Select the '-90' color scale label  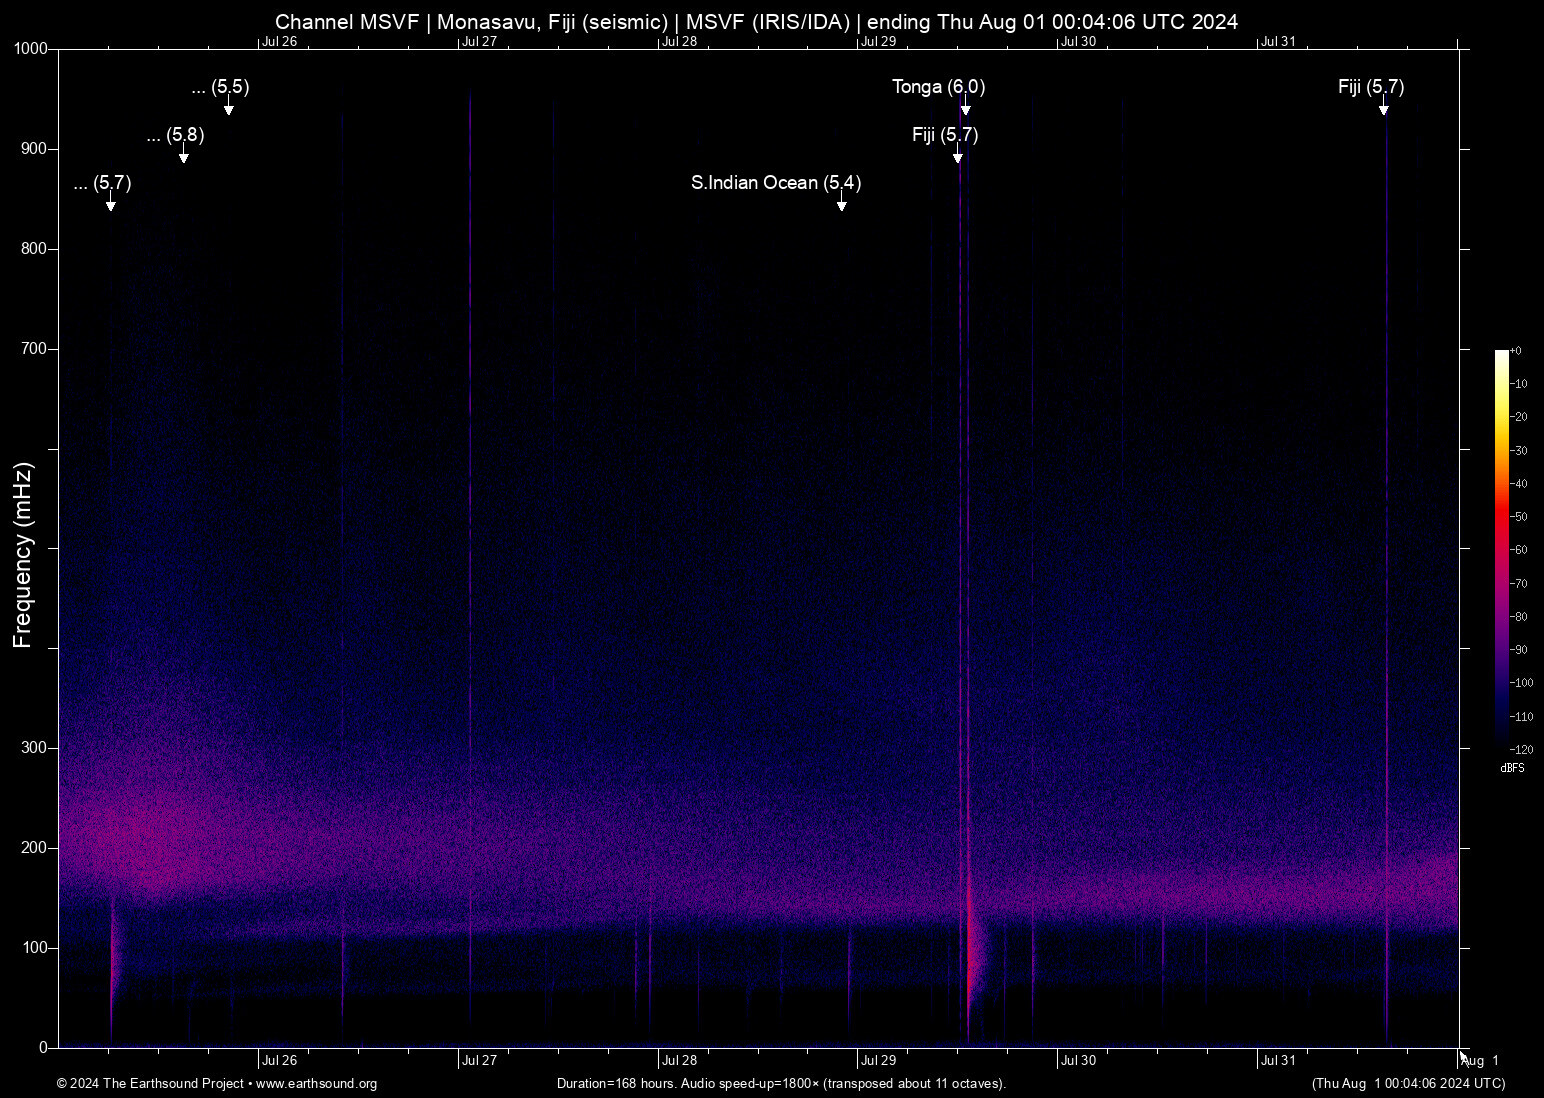pos(1519,650)
